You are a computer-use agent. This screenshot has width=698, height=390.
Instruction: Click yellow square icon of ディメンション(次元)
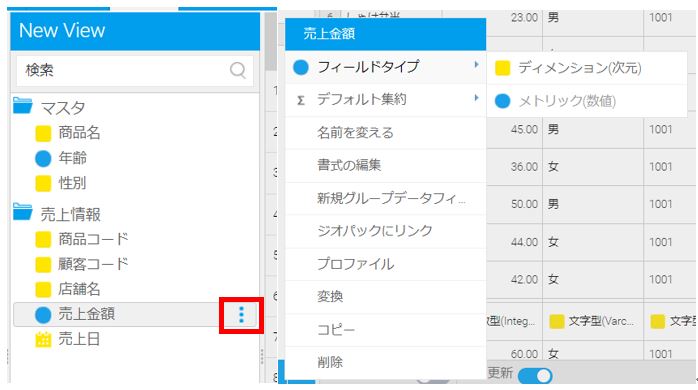(503, 68)
